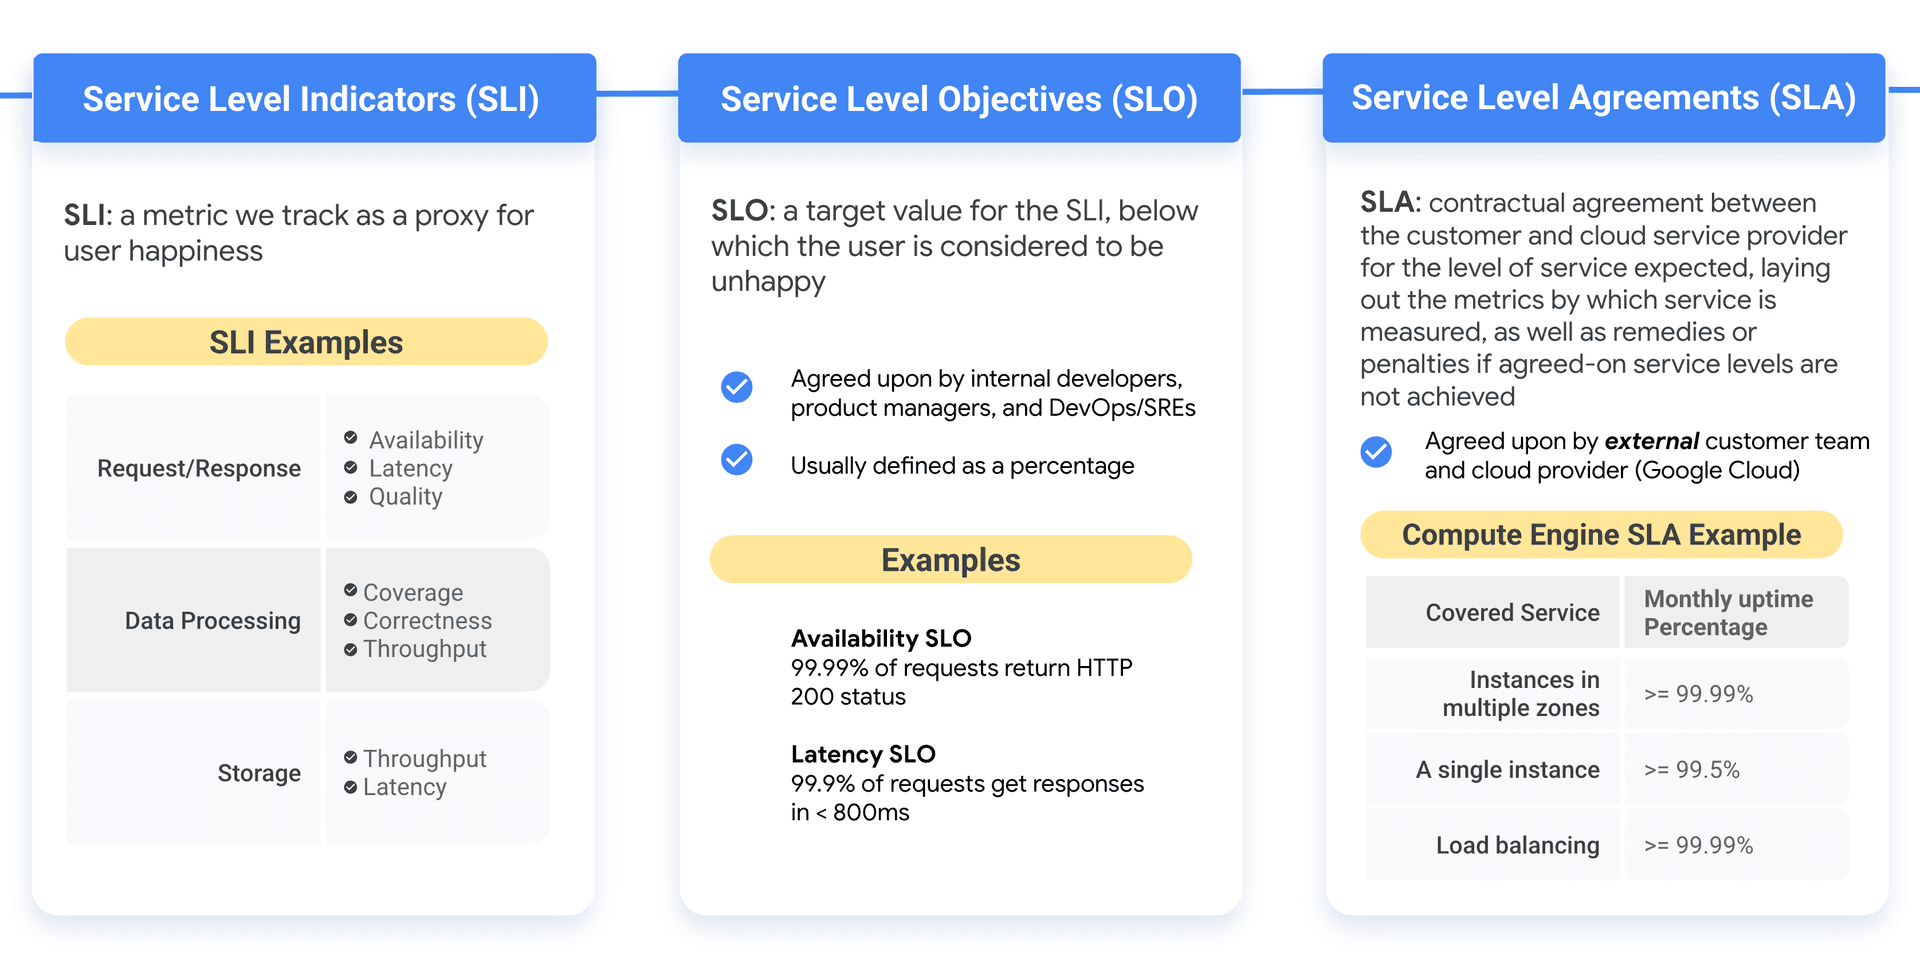The width and height of the screenshot is (1920, 953).
Task: Click the bullet icon next to Correctness
Action: [x=351, y=620]
